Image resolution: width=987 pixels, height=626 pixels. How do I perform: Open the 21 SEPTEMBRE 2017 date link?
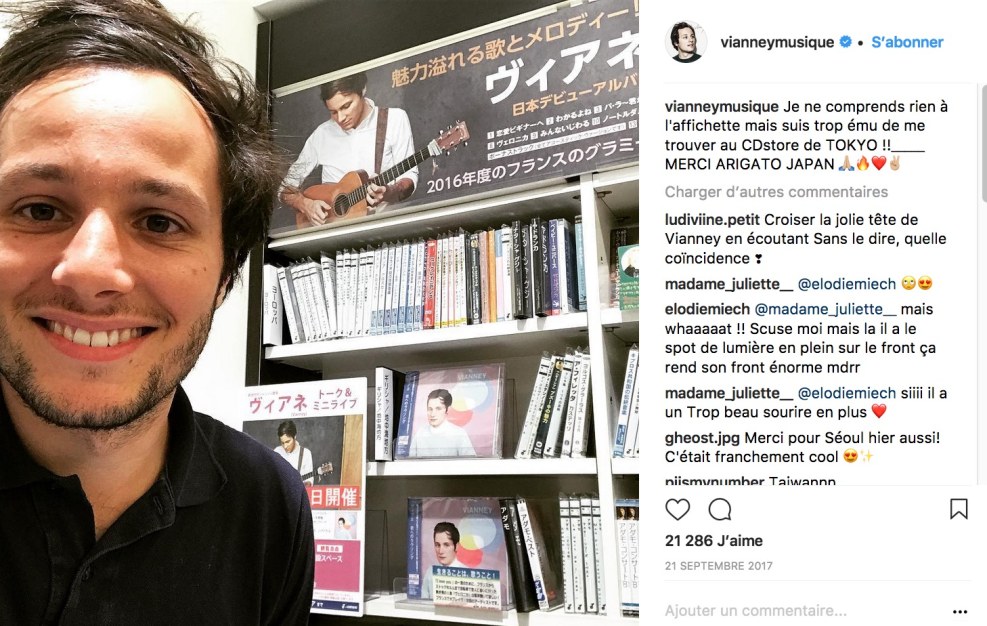coord(718,566)
